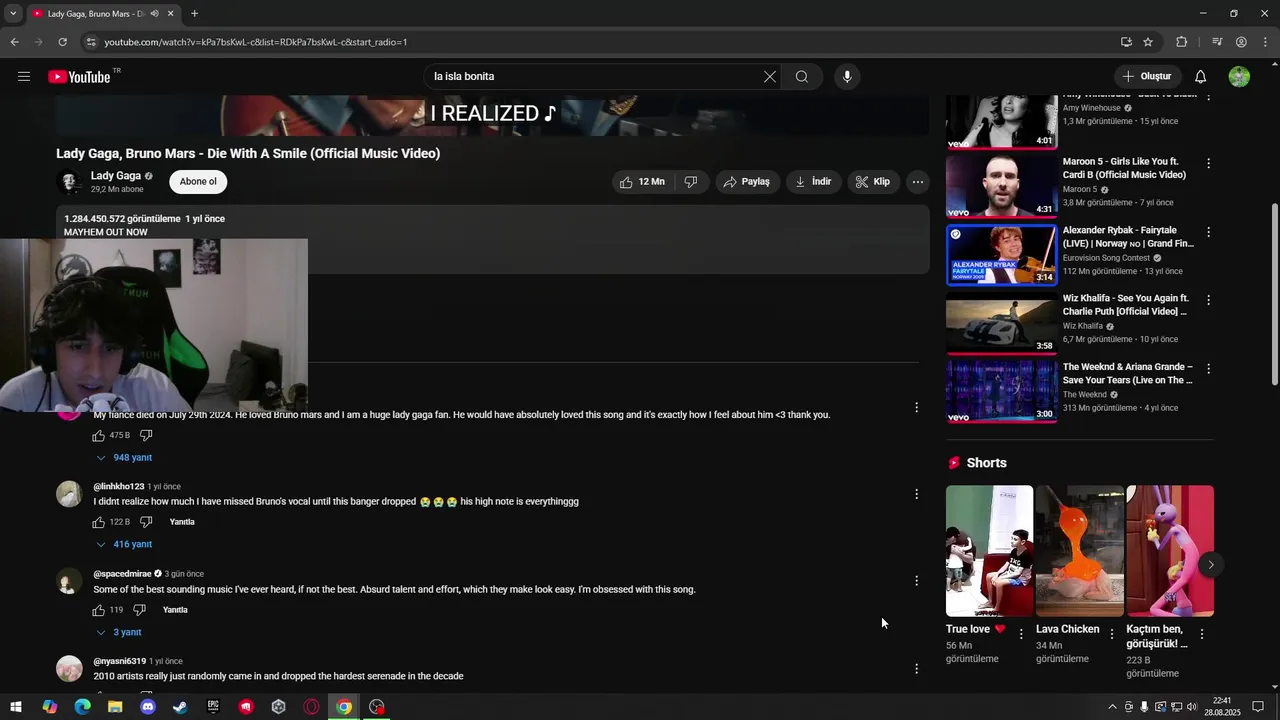Open Steam from the taskbar
This screenshot has width=1280, height=720.
coord(180,707)
